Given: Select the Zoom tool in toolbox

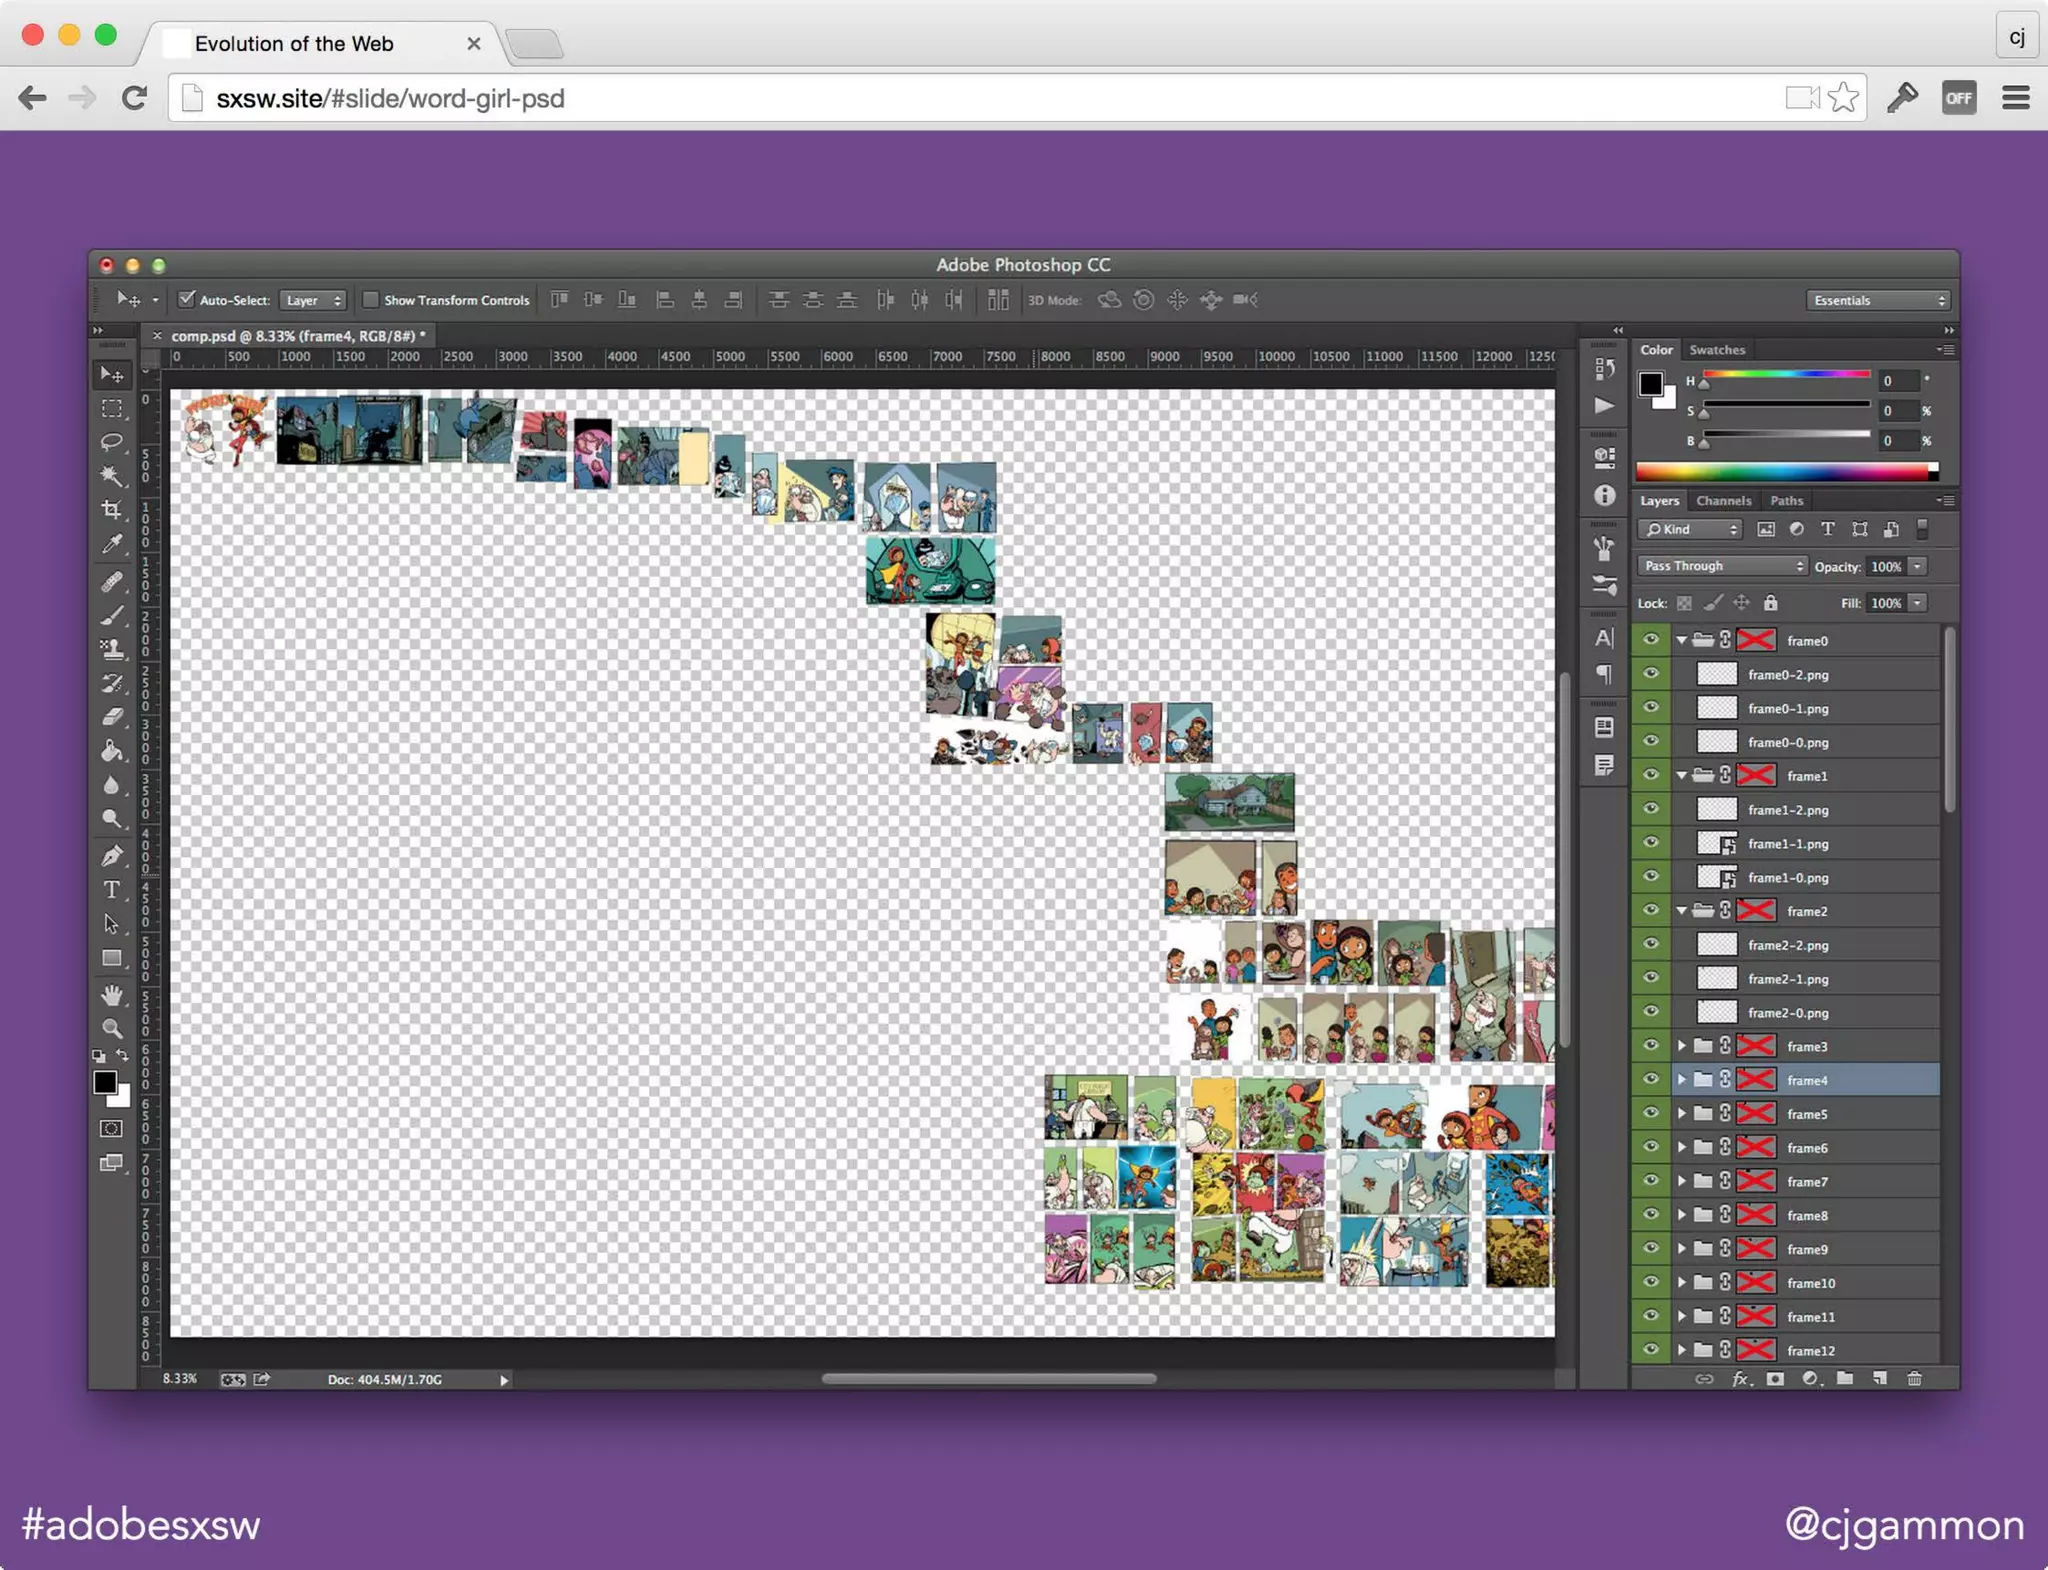Looking at the screenshot, I should [112, 1028].
